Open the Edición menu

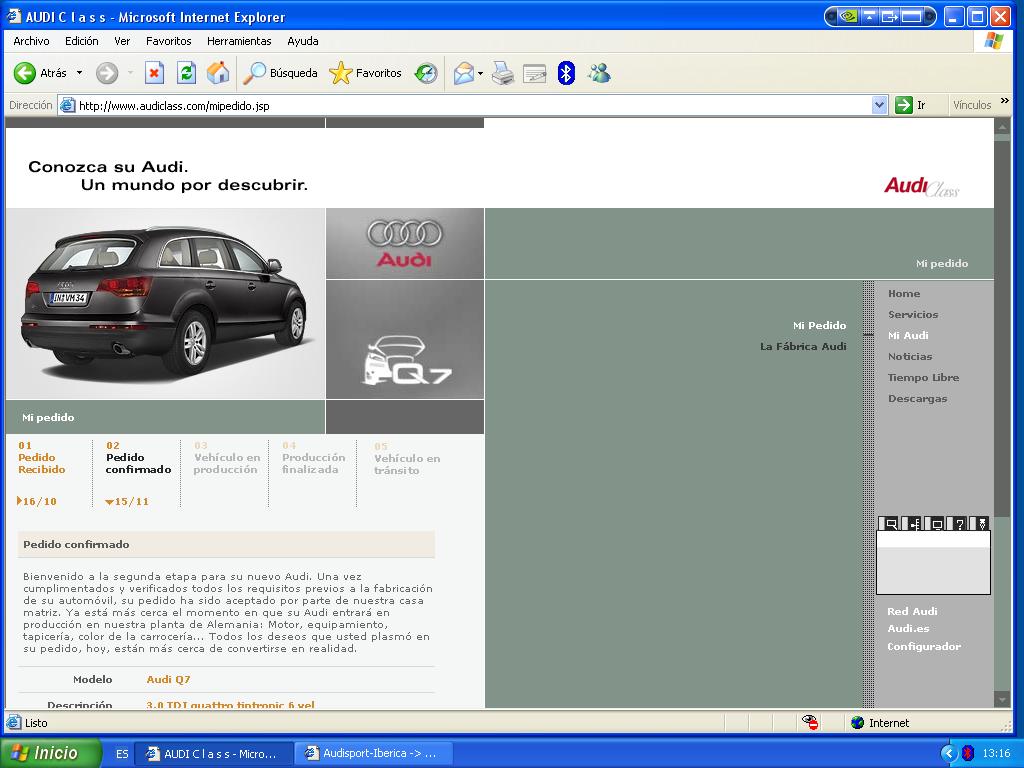(82, 41)
